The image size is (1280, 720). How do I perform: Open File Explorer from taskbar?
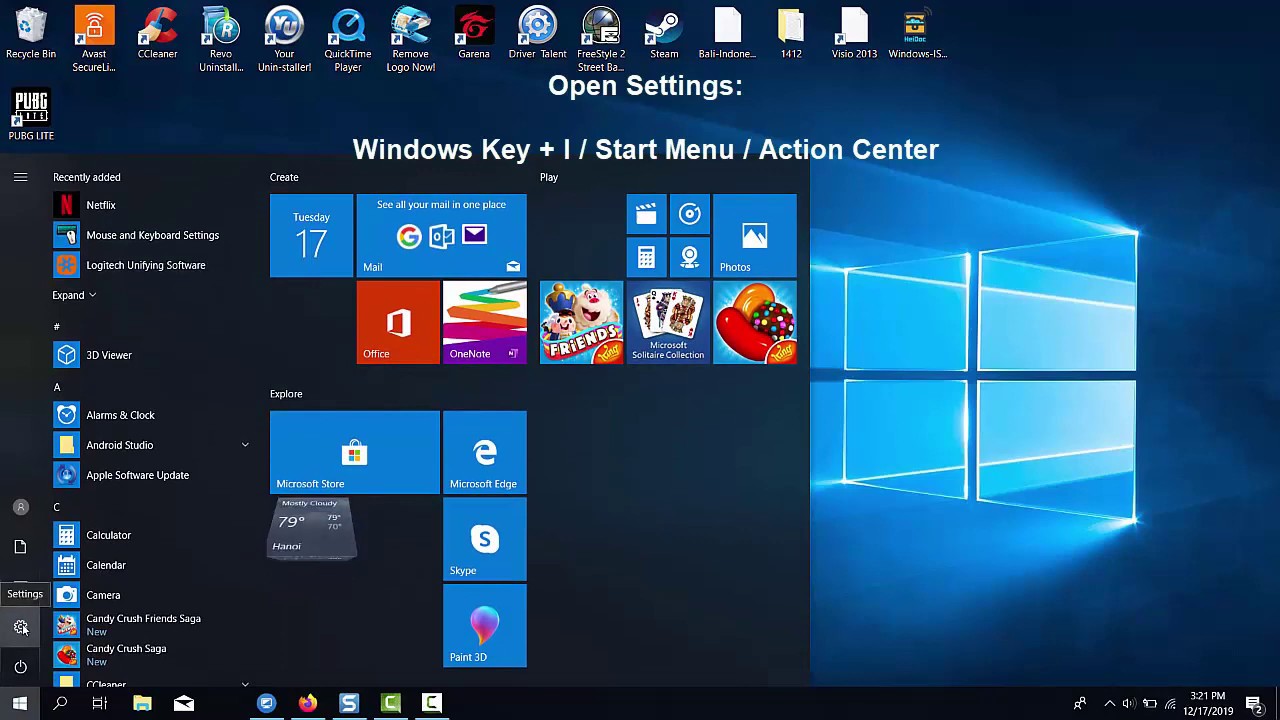click(x=142, y=703)
